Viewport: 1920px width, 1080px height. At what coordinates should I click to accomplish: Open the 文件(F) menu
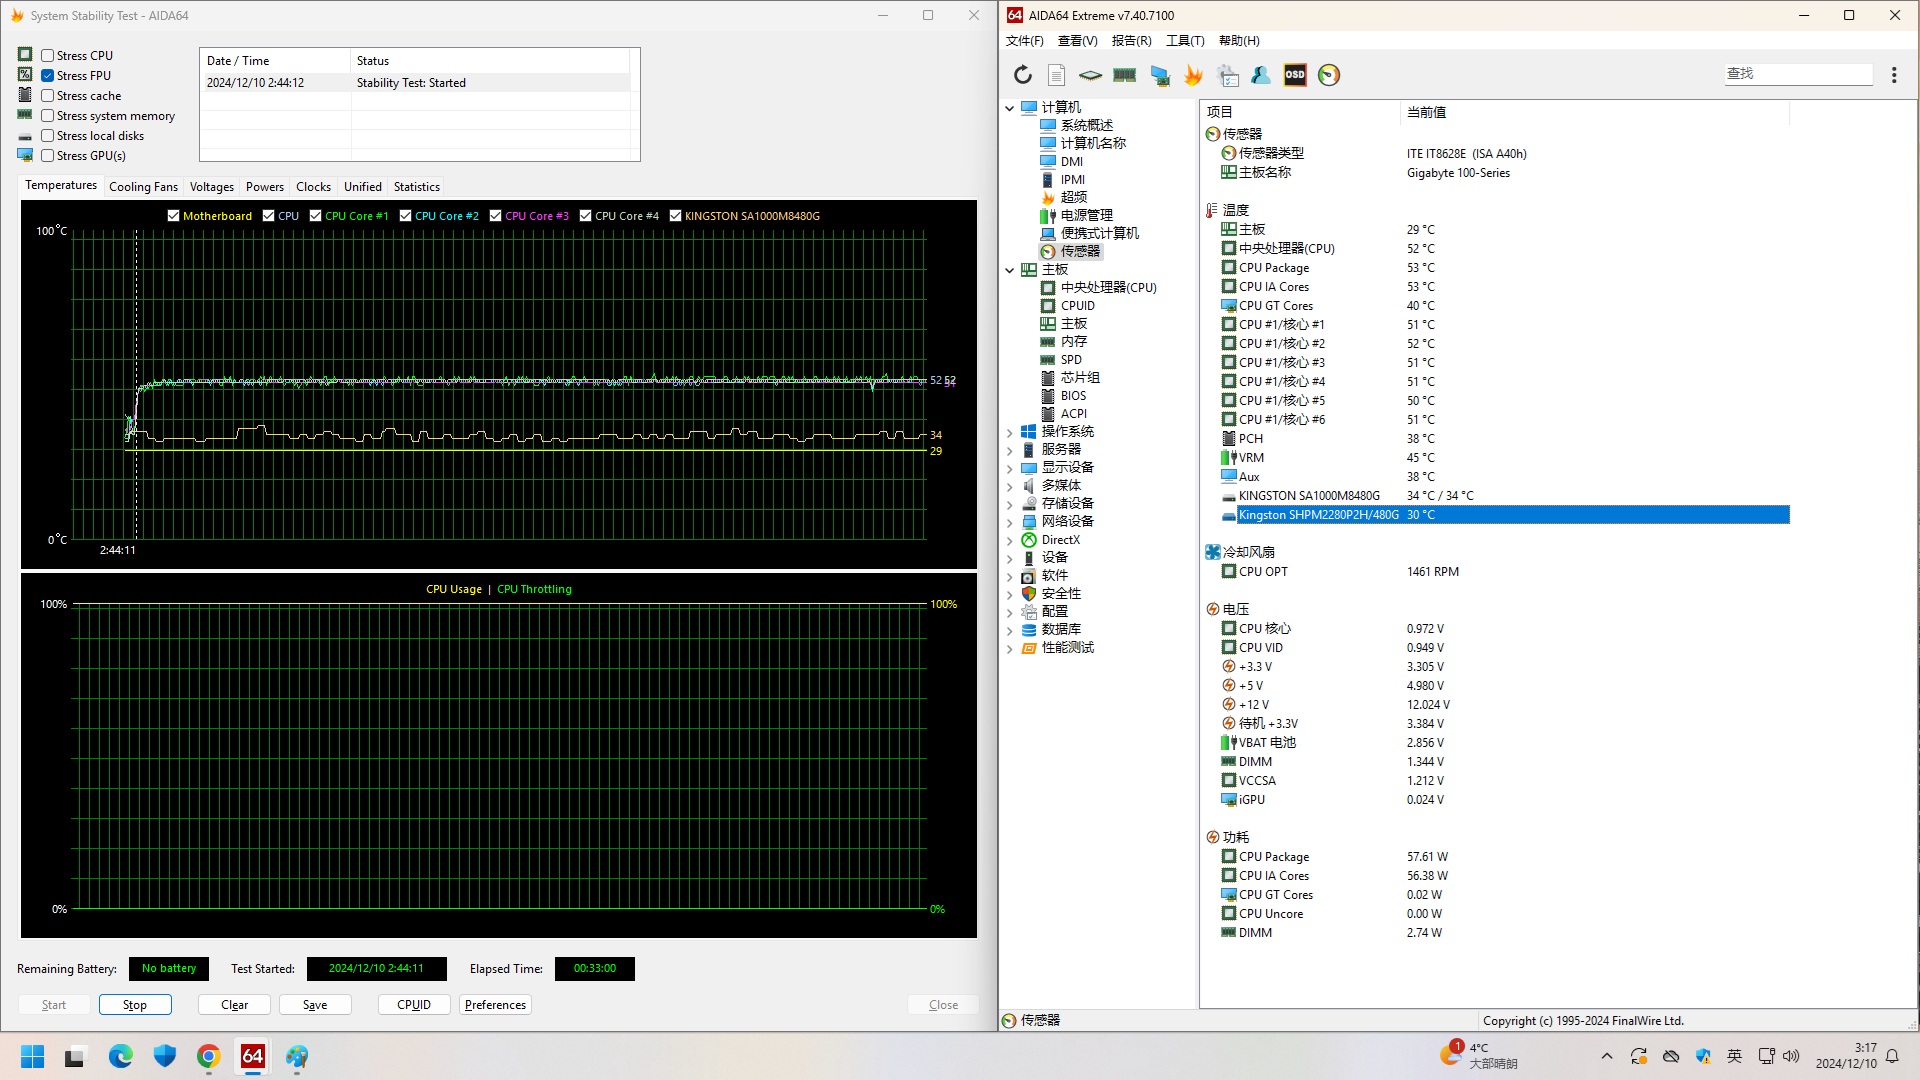tap(1024, 41)
